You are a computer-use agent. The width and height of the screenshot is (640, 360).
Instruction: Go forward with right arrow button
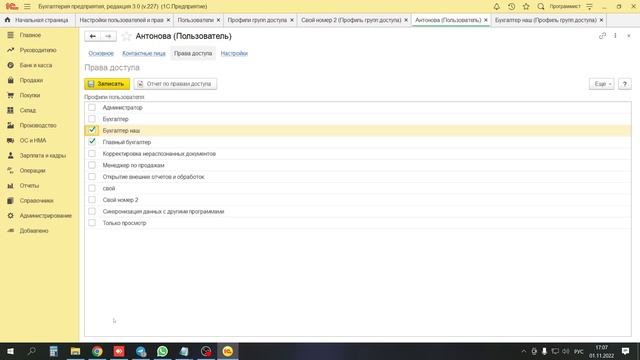tap(108, 36)
